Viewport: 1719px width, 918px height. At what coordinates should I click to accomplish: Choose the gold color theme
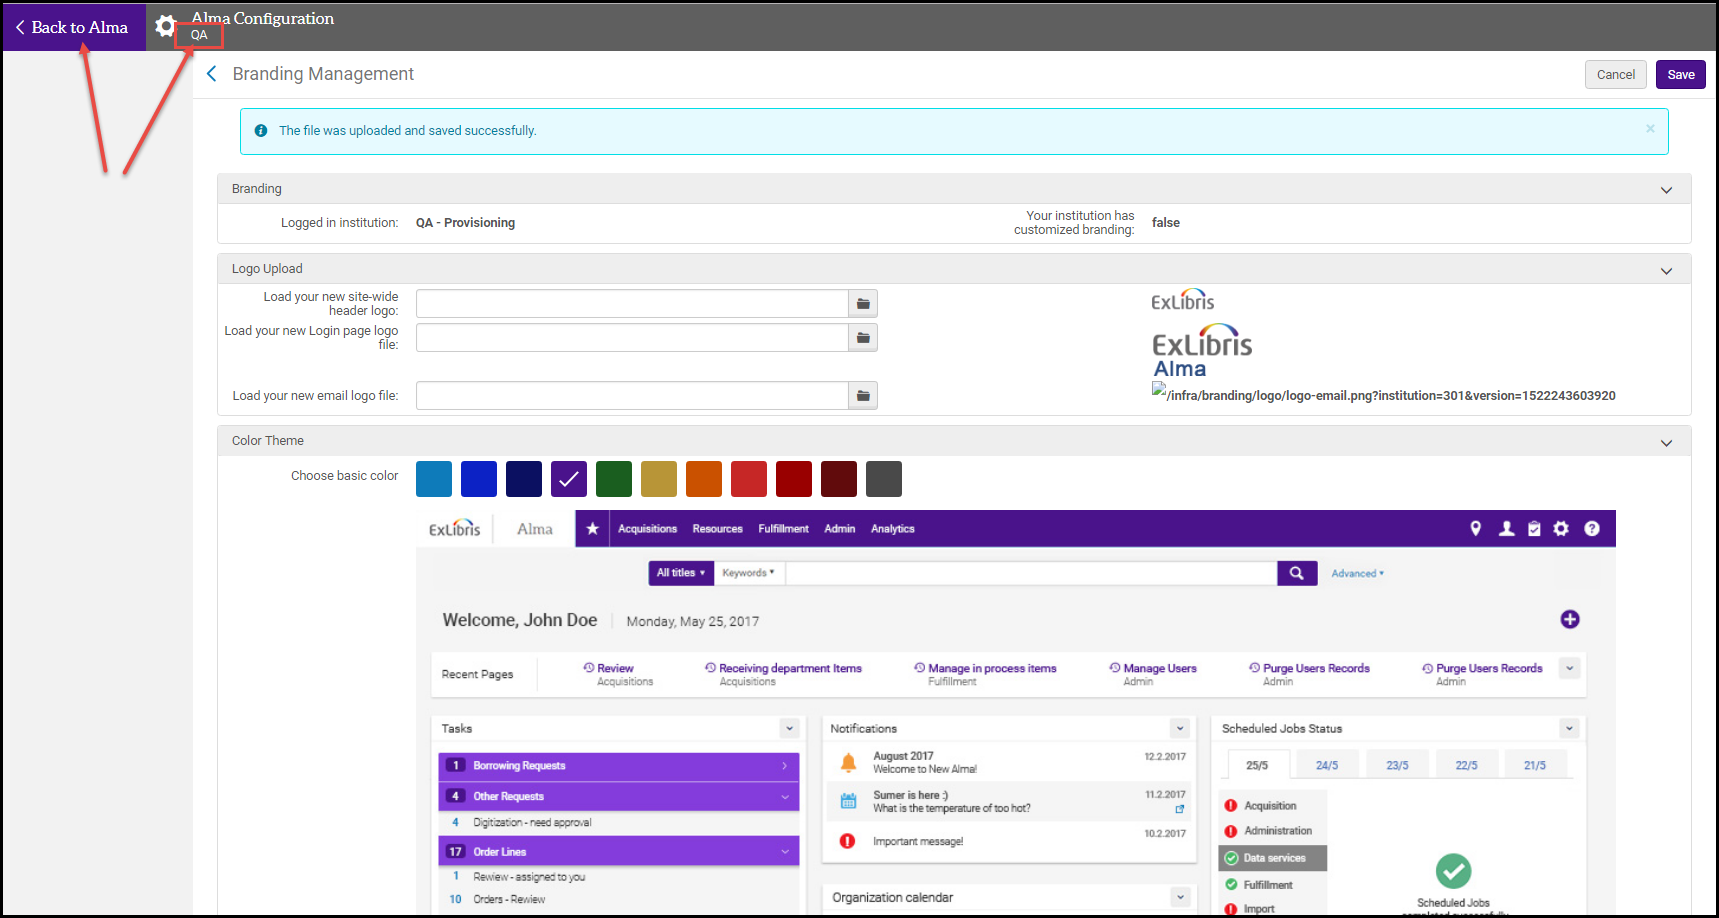(x=659, y=479)
